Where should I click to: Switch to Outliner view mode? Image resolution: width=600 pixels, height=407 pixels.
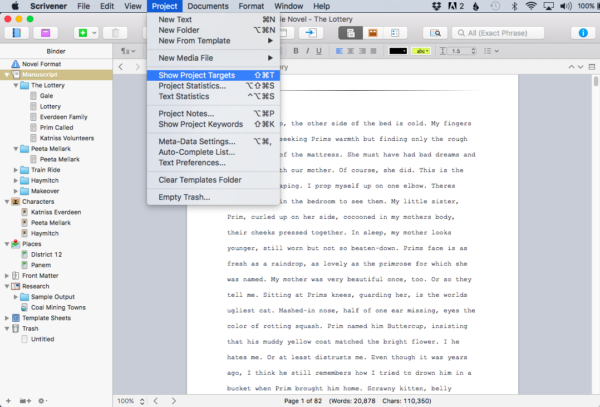395,33
